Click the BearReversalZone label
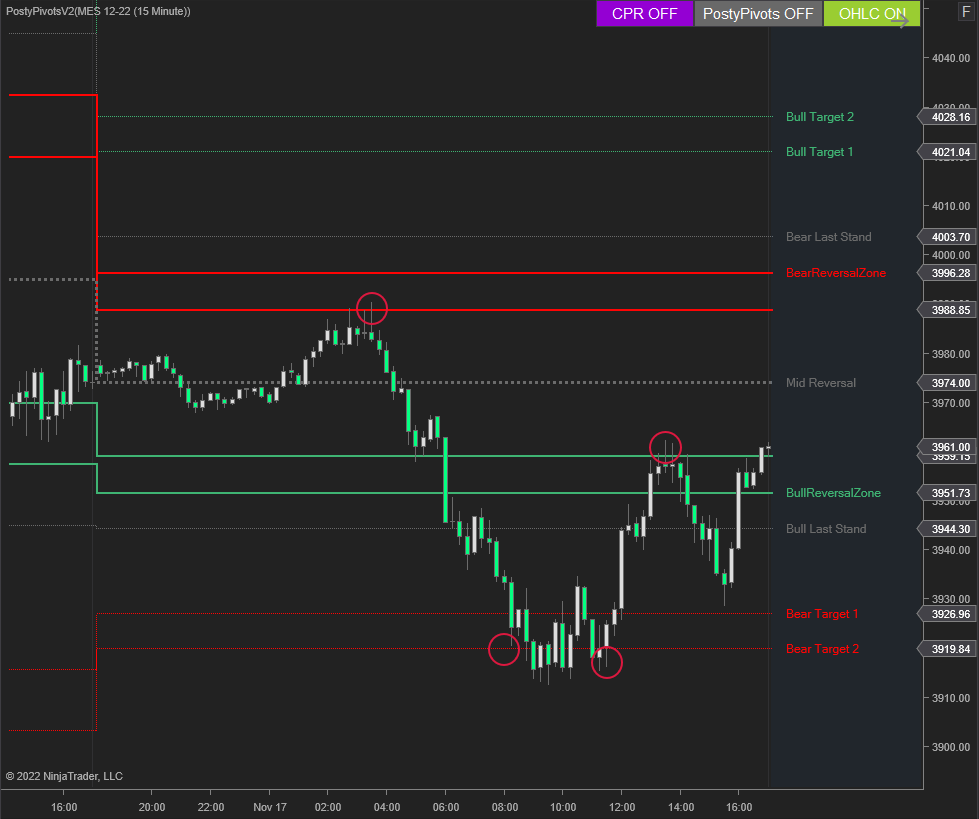 pos(835,273)
